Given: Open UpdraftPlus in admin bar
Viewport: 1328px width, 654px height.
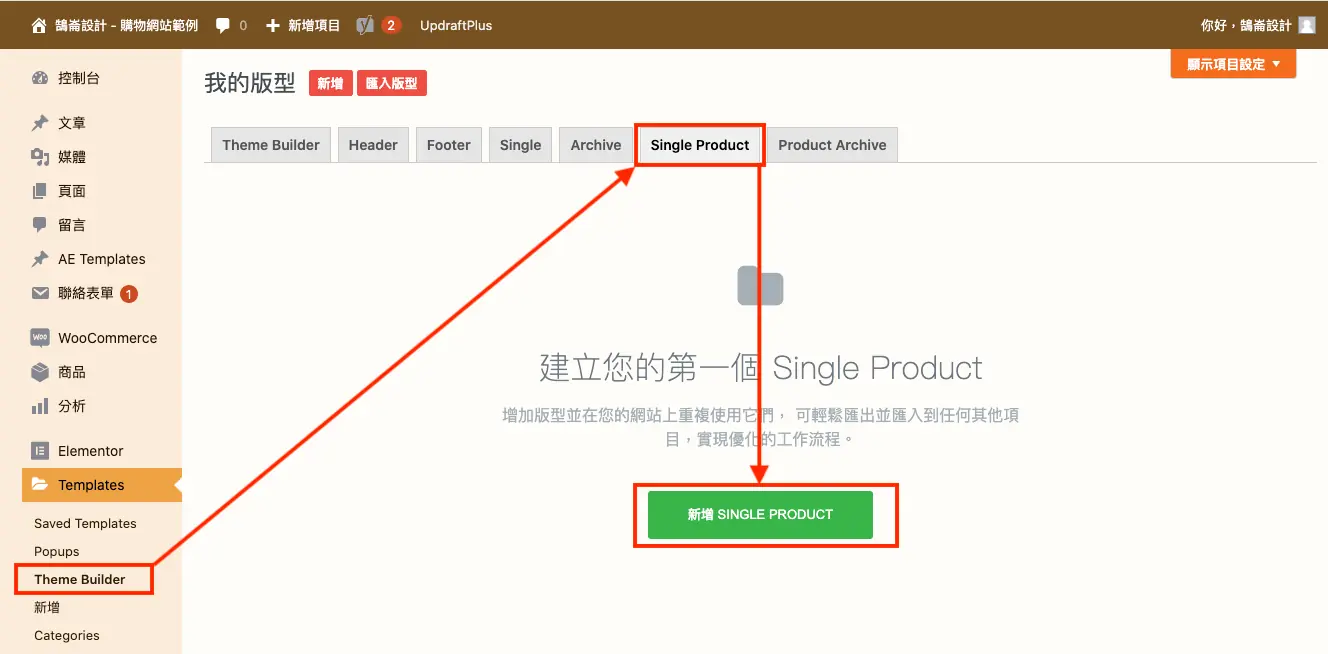Looking at the screenshot, I should pyautogui.click(x=456, y=25).
